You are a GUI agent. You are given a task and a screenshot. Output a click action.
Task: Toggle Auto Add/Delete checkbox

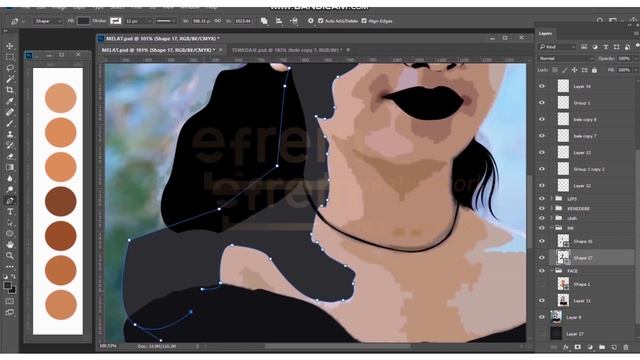click(x=321, y=21)
